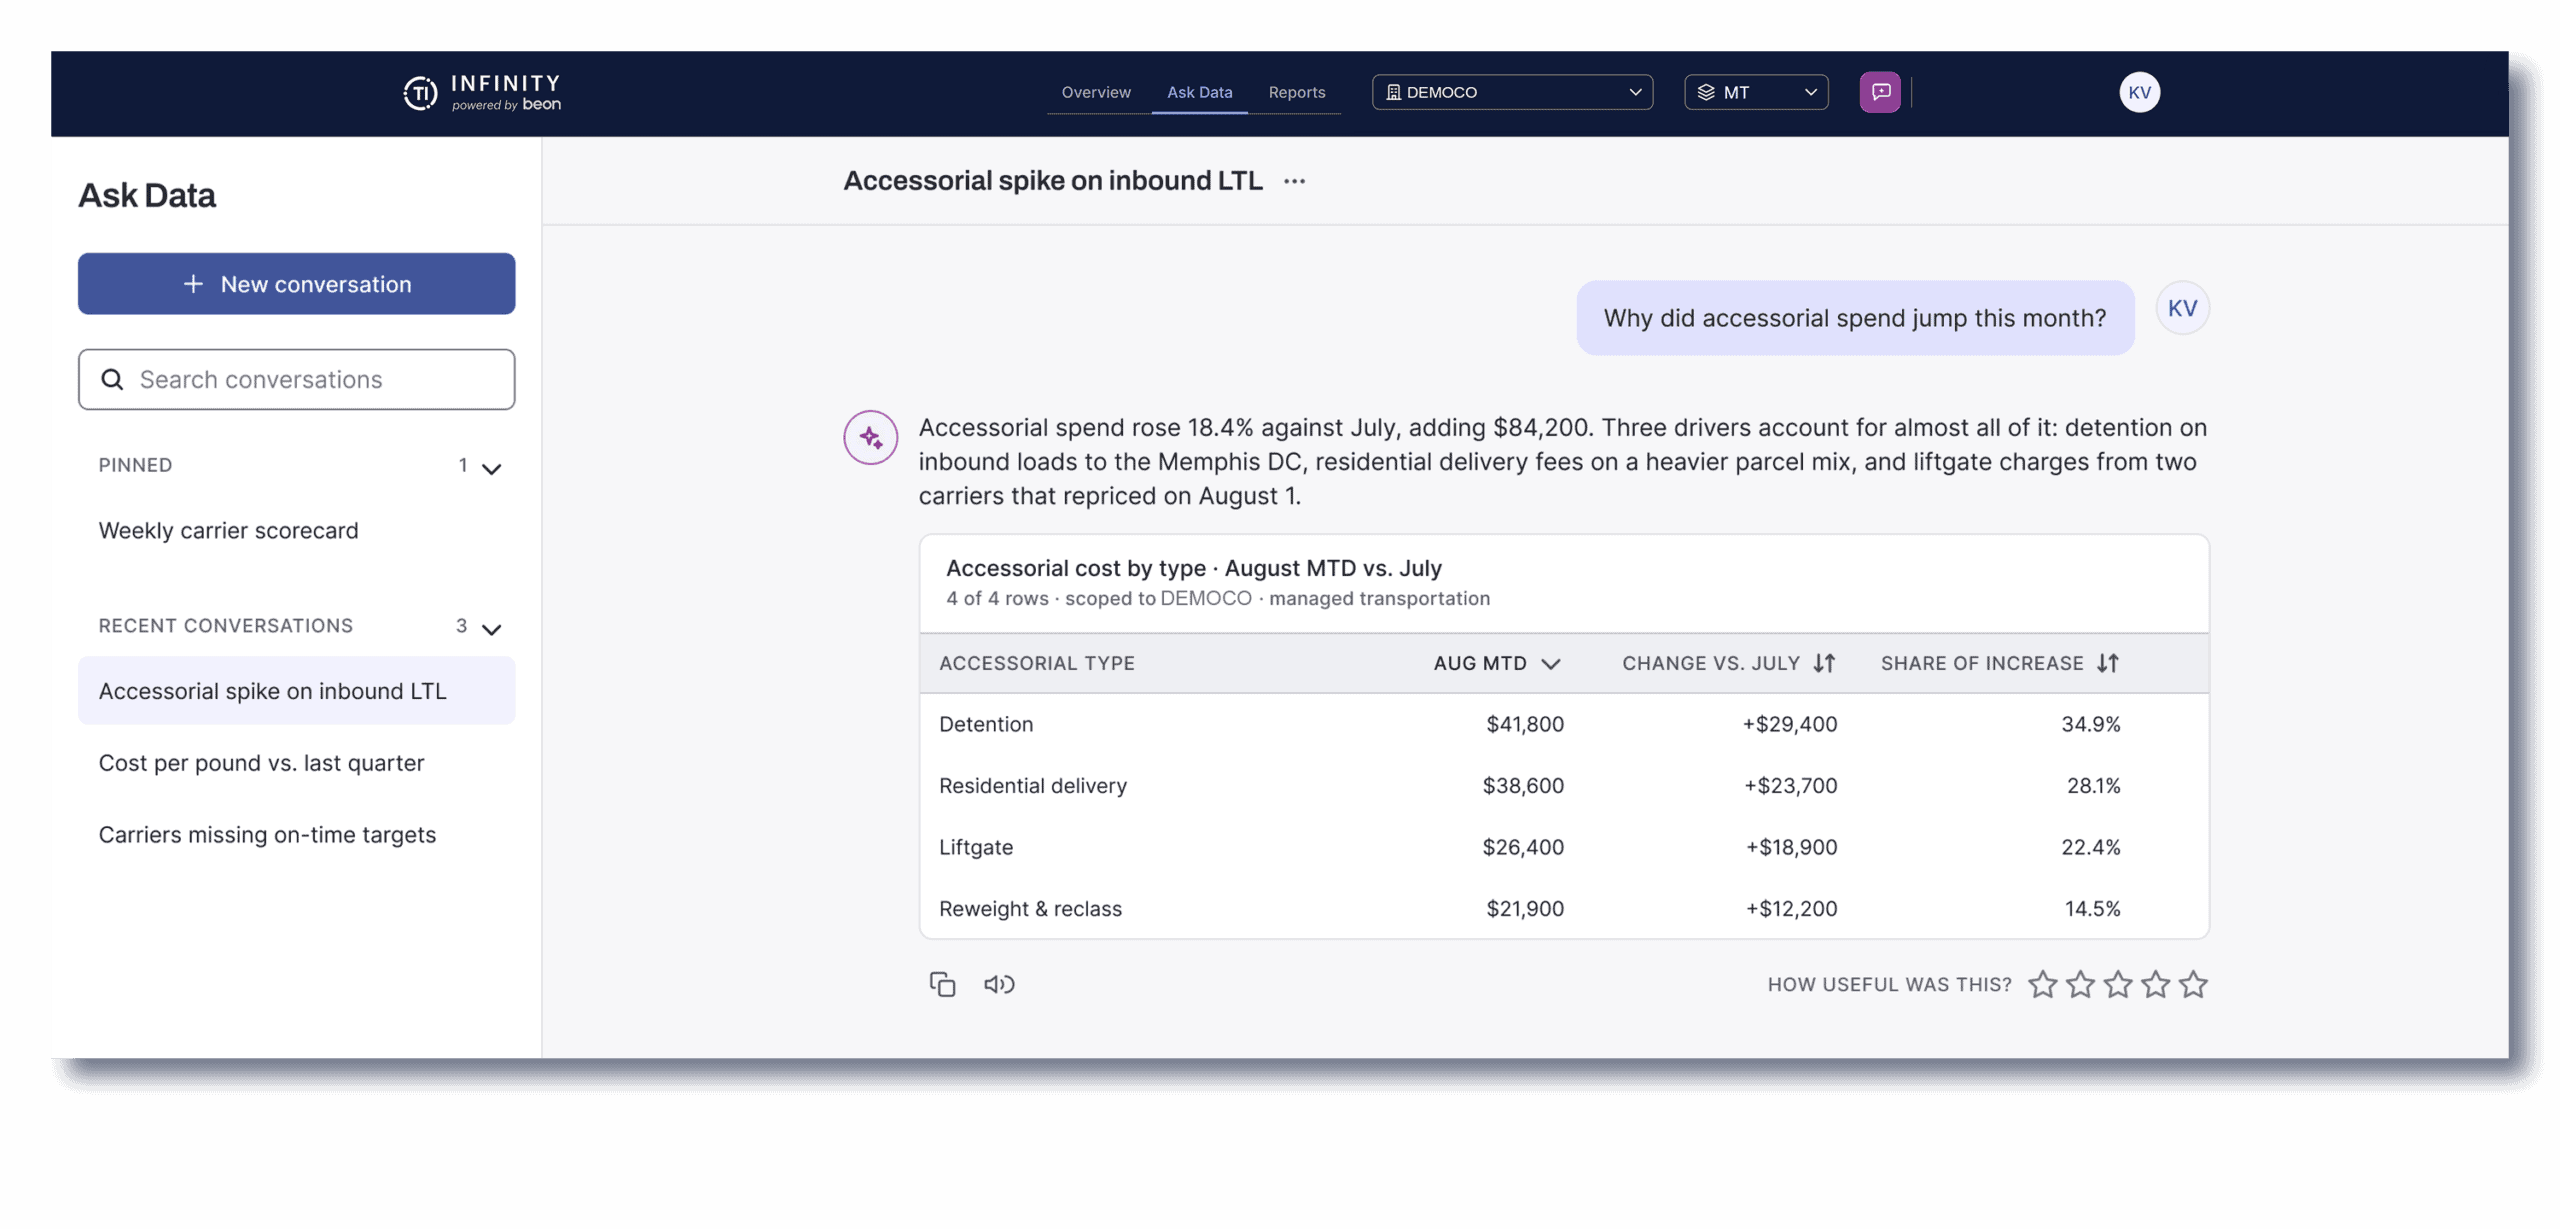Toggle Aug MTD sort chevron
2560x1229 pixels.
click(x=1550, y=664)
